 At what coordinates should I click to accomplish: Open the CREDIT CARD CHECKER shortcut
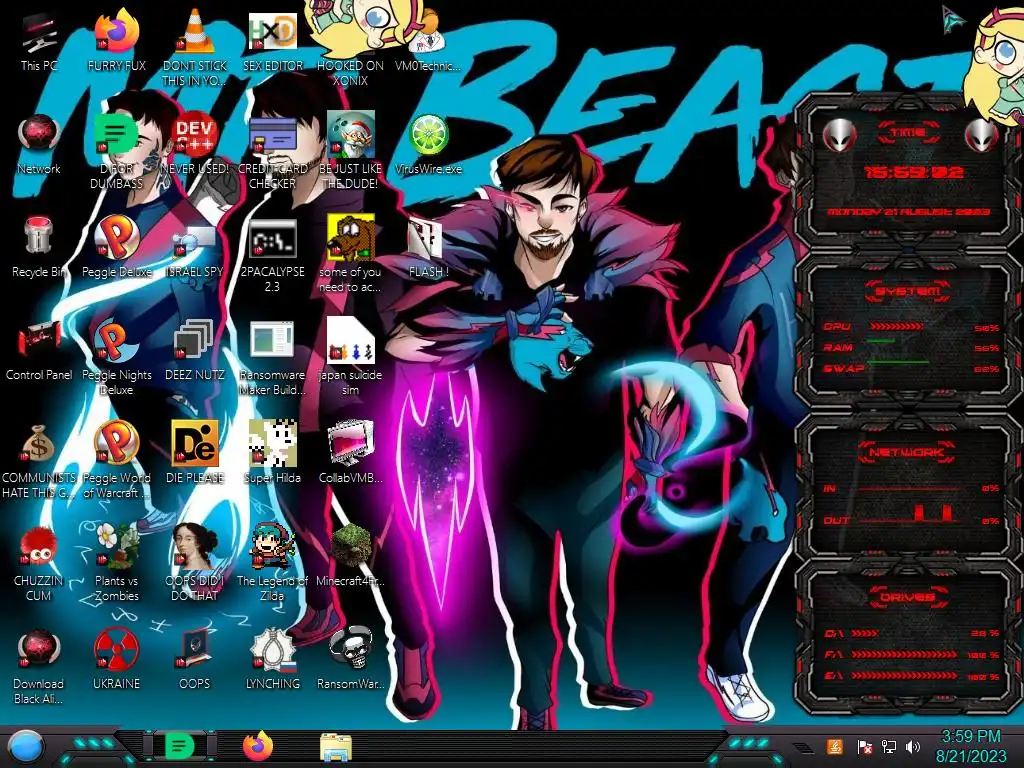(x=272, y=152)
